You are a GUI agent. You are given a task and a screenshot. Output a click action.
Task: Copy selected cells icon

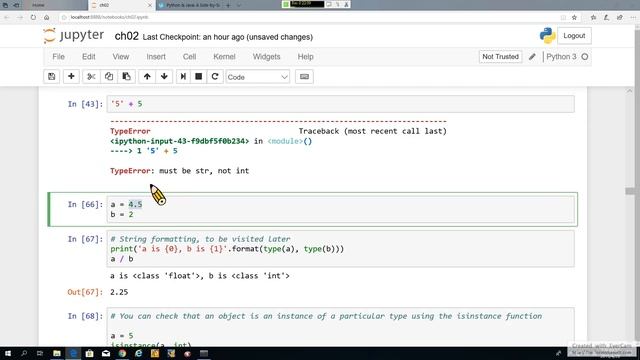tap(109, 77)
